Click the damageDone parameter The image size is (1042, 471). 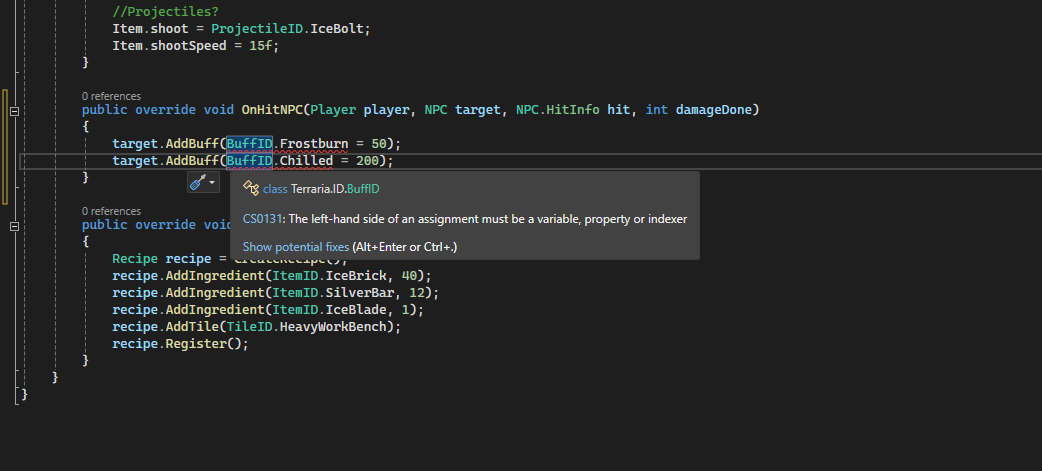(714, 109)
